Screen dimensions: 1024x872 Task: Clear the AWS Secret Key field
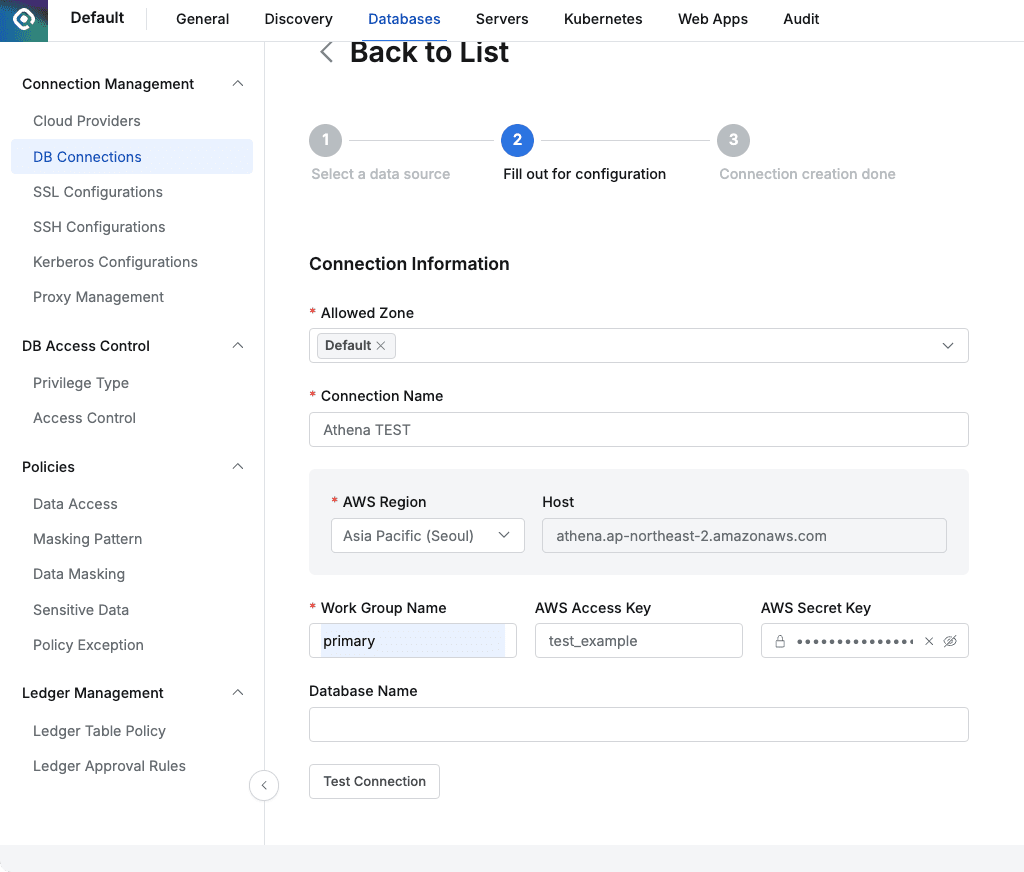[x=928, y=641]
